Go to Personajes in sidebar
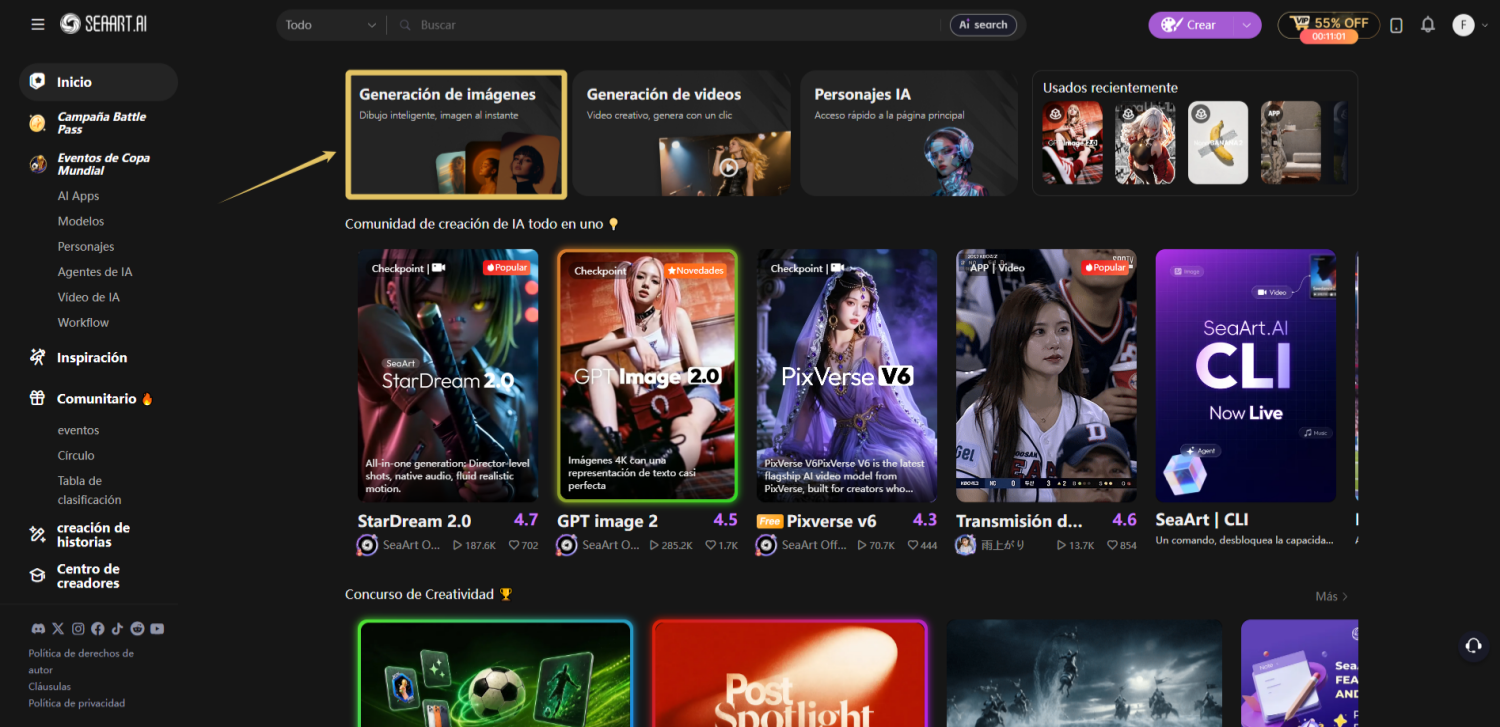Image resolution: width=1500 pixels, height=727 pixels. click(x=86, y=246)
